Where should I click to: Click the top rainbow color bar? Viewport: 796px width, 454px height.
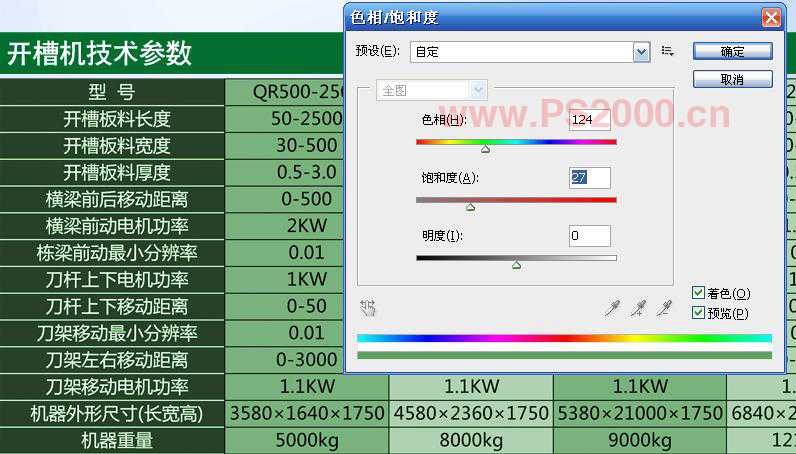pos(565,338)
